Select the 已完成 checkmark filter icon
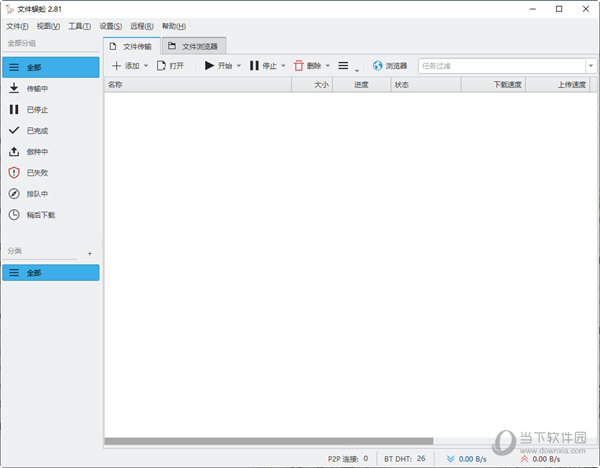This screenshot has height=468, width=600. [x=14, y=130]
